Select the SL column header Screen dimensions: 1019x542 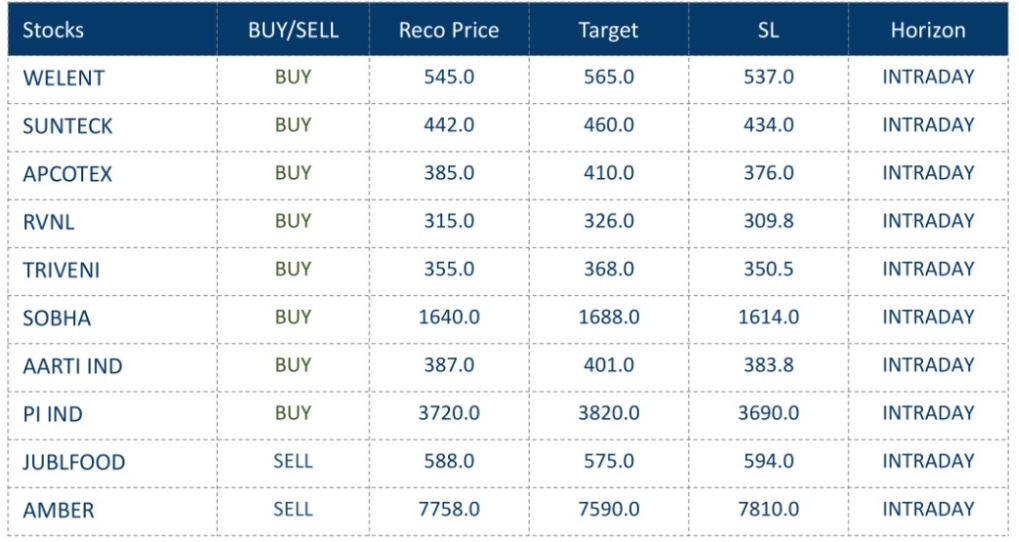point(768,30)
